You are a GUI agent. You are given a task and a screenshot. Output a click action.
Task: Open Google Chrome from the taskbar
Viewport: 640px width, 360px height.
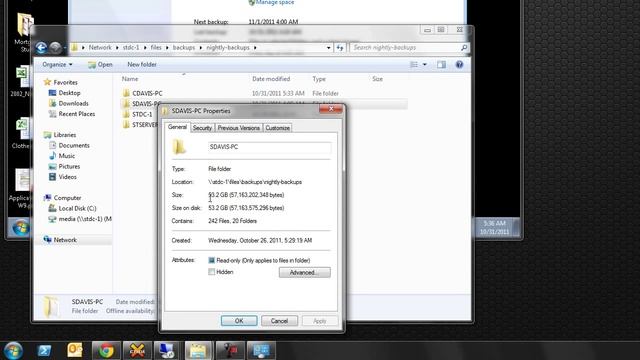coord(106,351)
